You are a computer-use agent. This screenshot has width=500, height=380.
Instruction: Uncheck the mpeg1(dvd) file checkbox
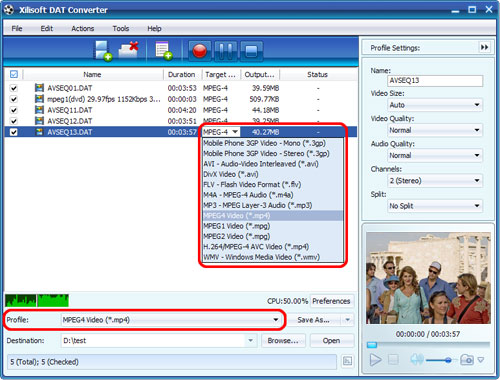pyautogui.click(x=14, y=99)
